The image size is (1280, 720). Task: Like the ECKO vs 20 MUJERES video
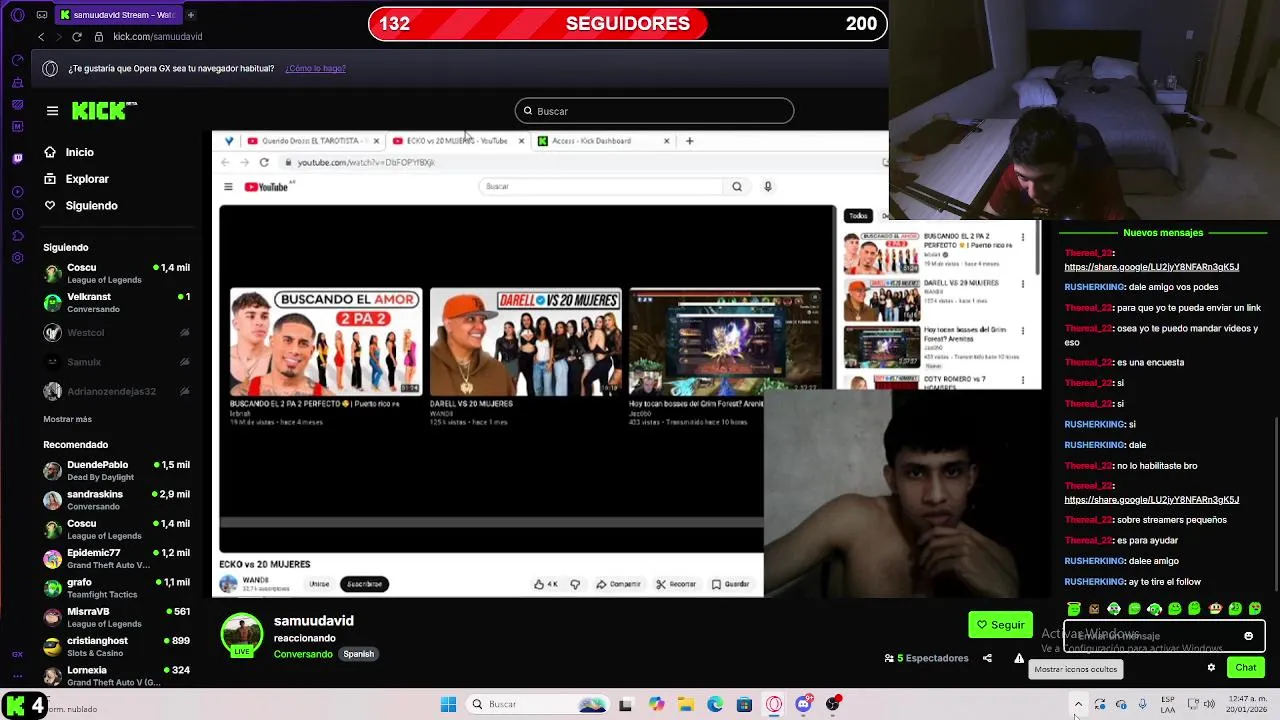click(x=546, y=584)
